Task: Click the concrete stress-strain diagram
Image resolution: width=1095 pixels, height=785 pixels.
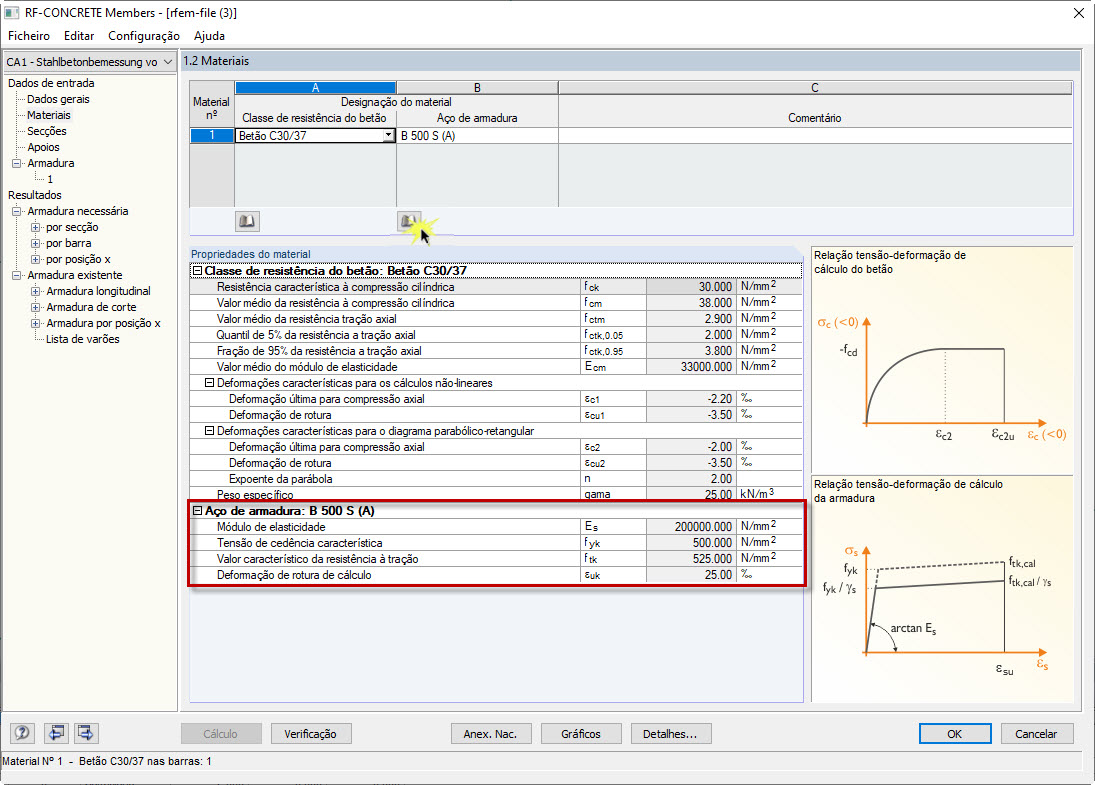Action: pyautogui.click(x=941, y=360)
